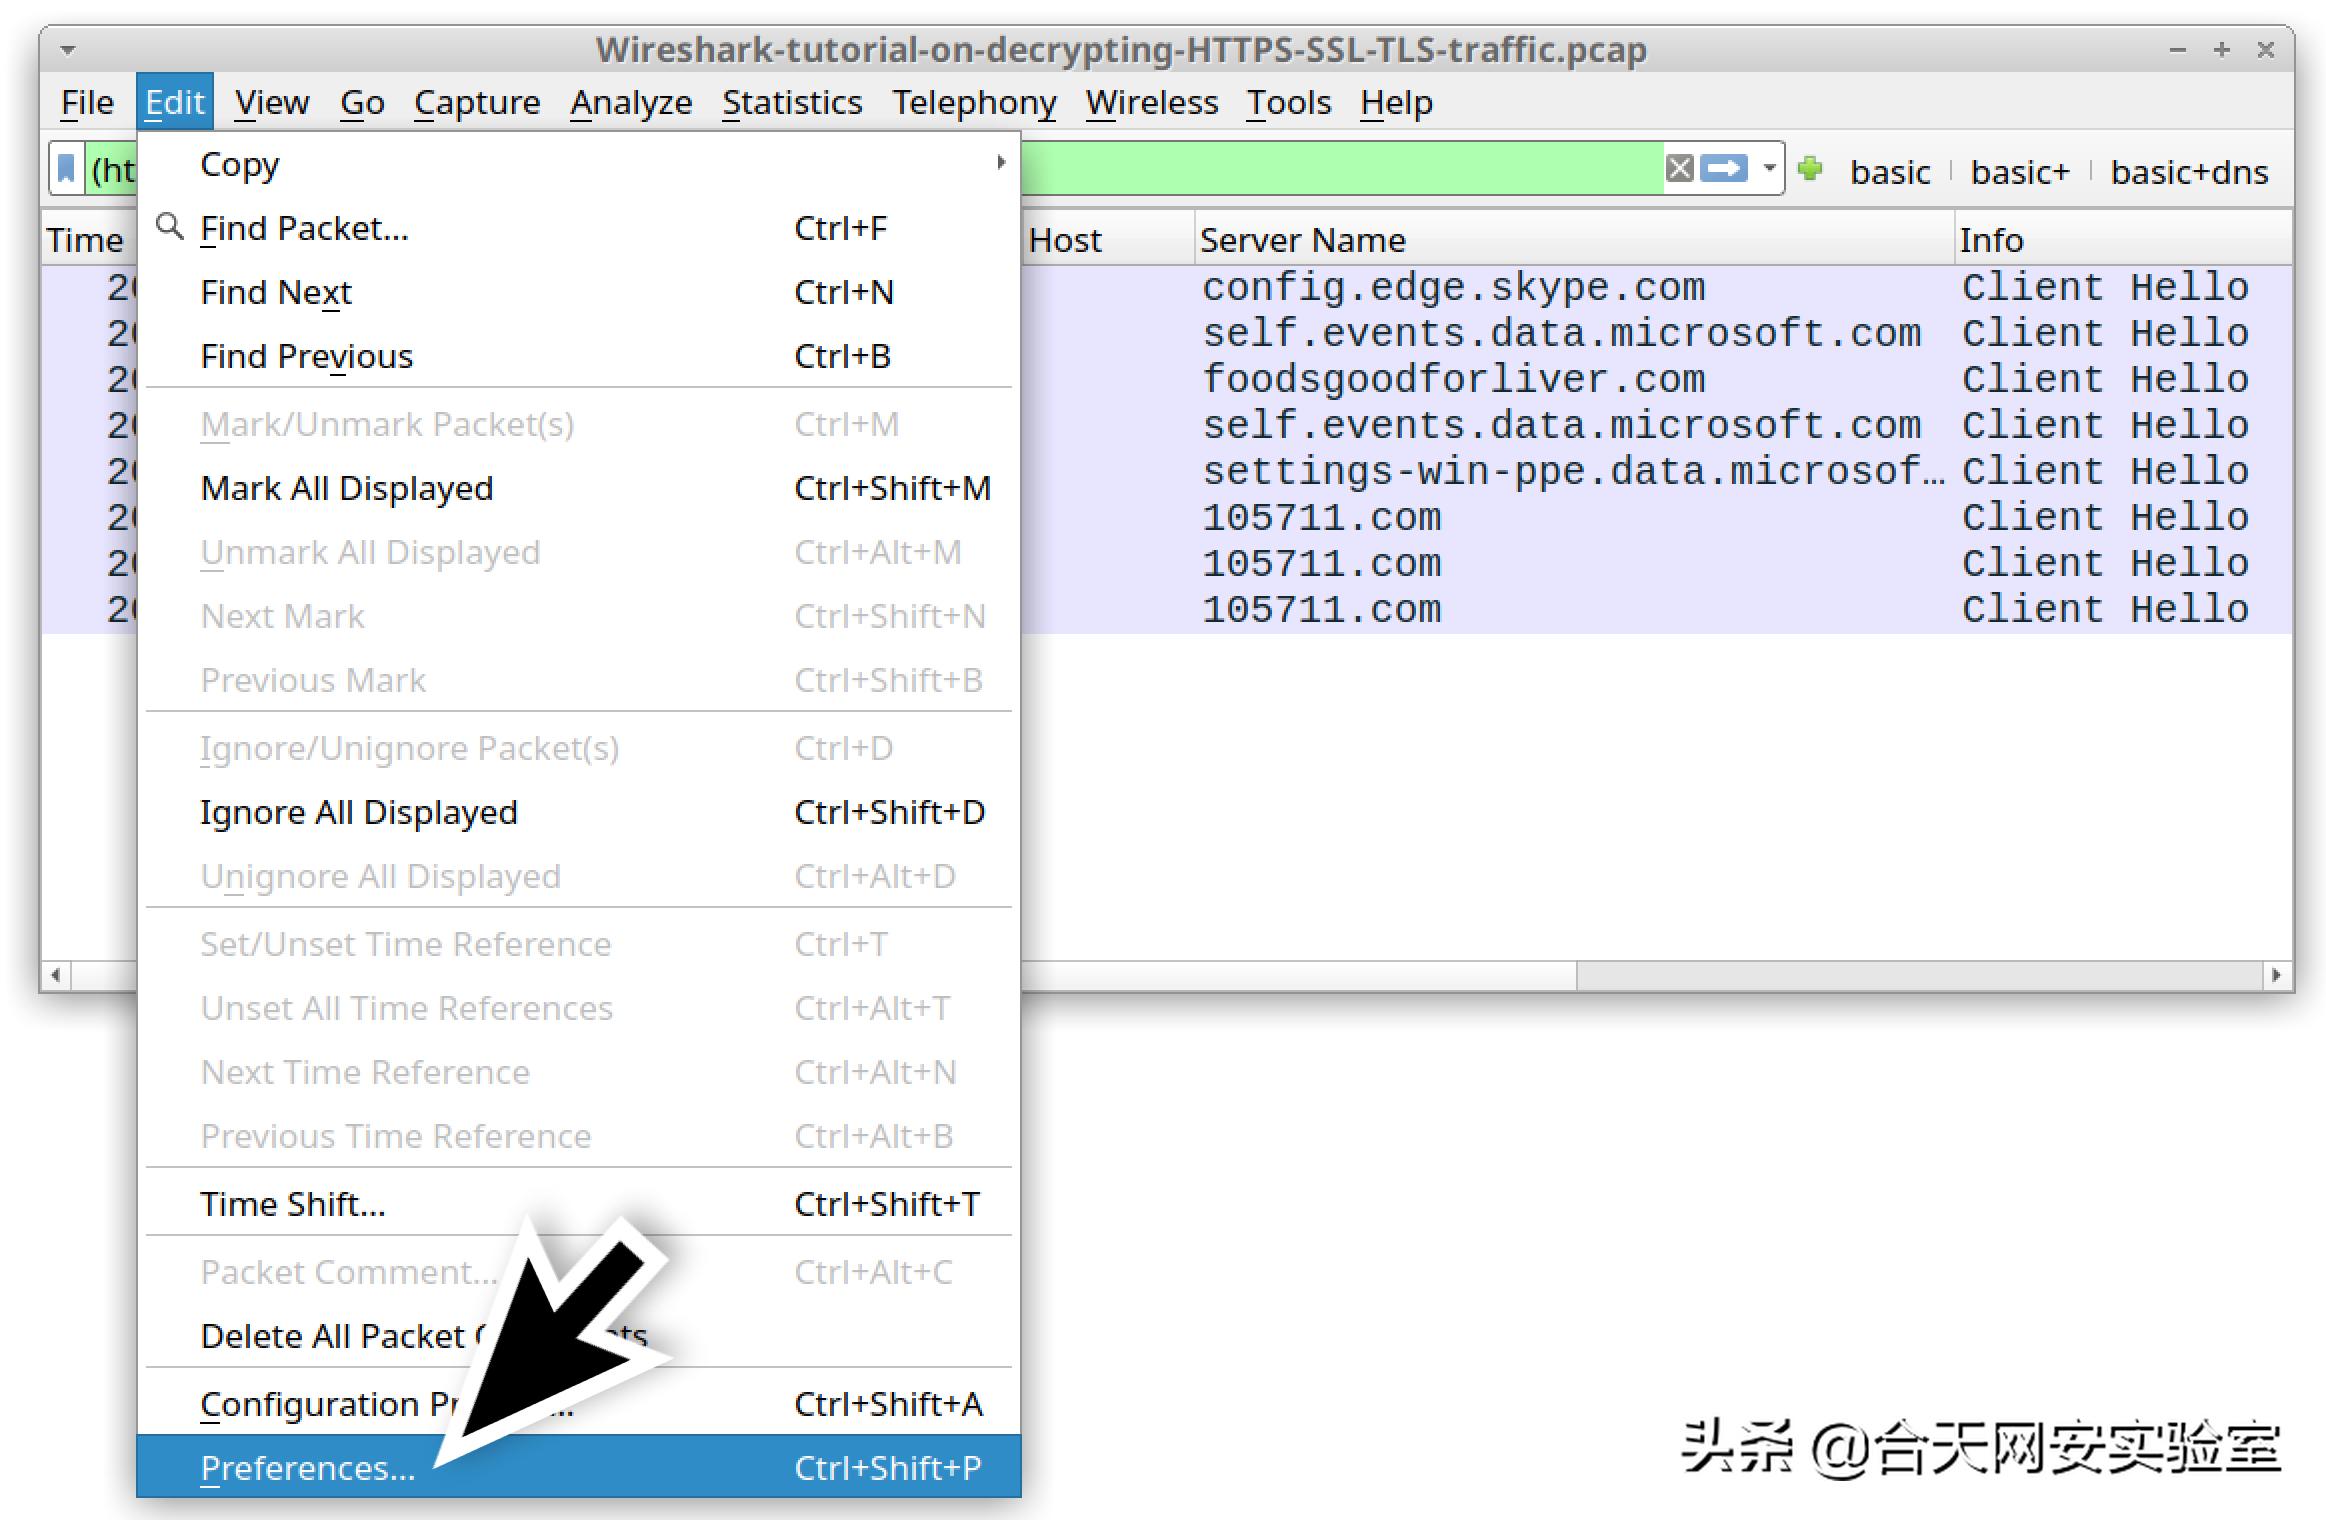Open the window menu arrow in the title bar
This screenshot has width=2326, height=1520.
68,49
